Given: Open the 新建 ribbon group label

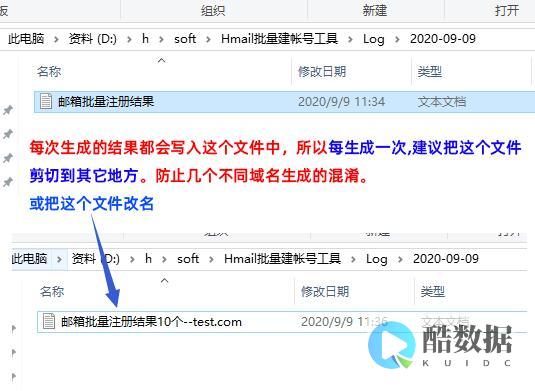Looking at the screenshot, I should [x=375, y=11].
